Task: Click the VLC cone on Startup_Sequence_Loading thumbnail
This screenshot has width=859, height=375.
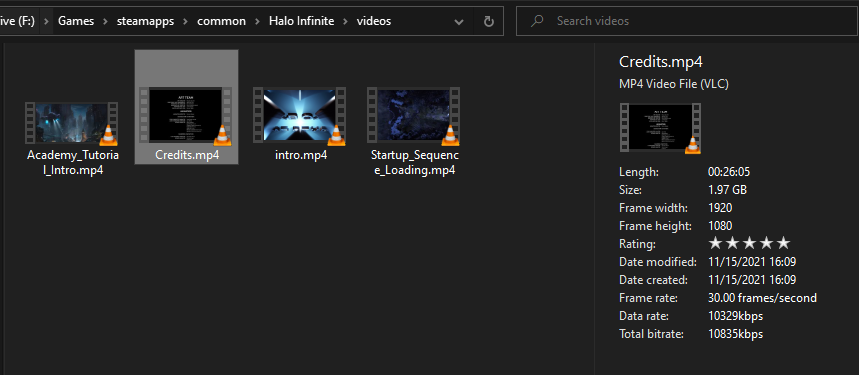Action: (x=450, y=135)
